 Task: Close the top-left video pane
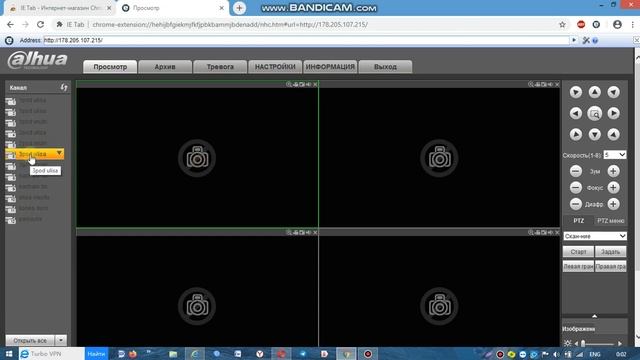(x=315, y=84)
